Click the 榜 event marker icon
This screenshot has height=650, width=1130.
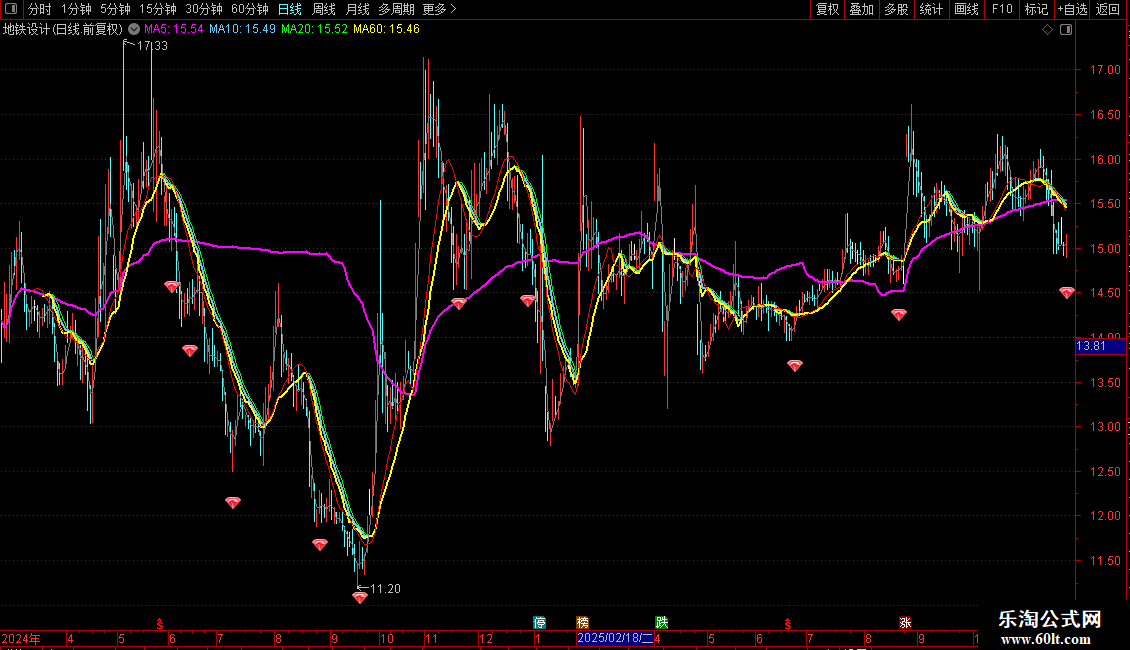pyautogui.click(x=583, y=622)
